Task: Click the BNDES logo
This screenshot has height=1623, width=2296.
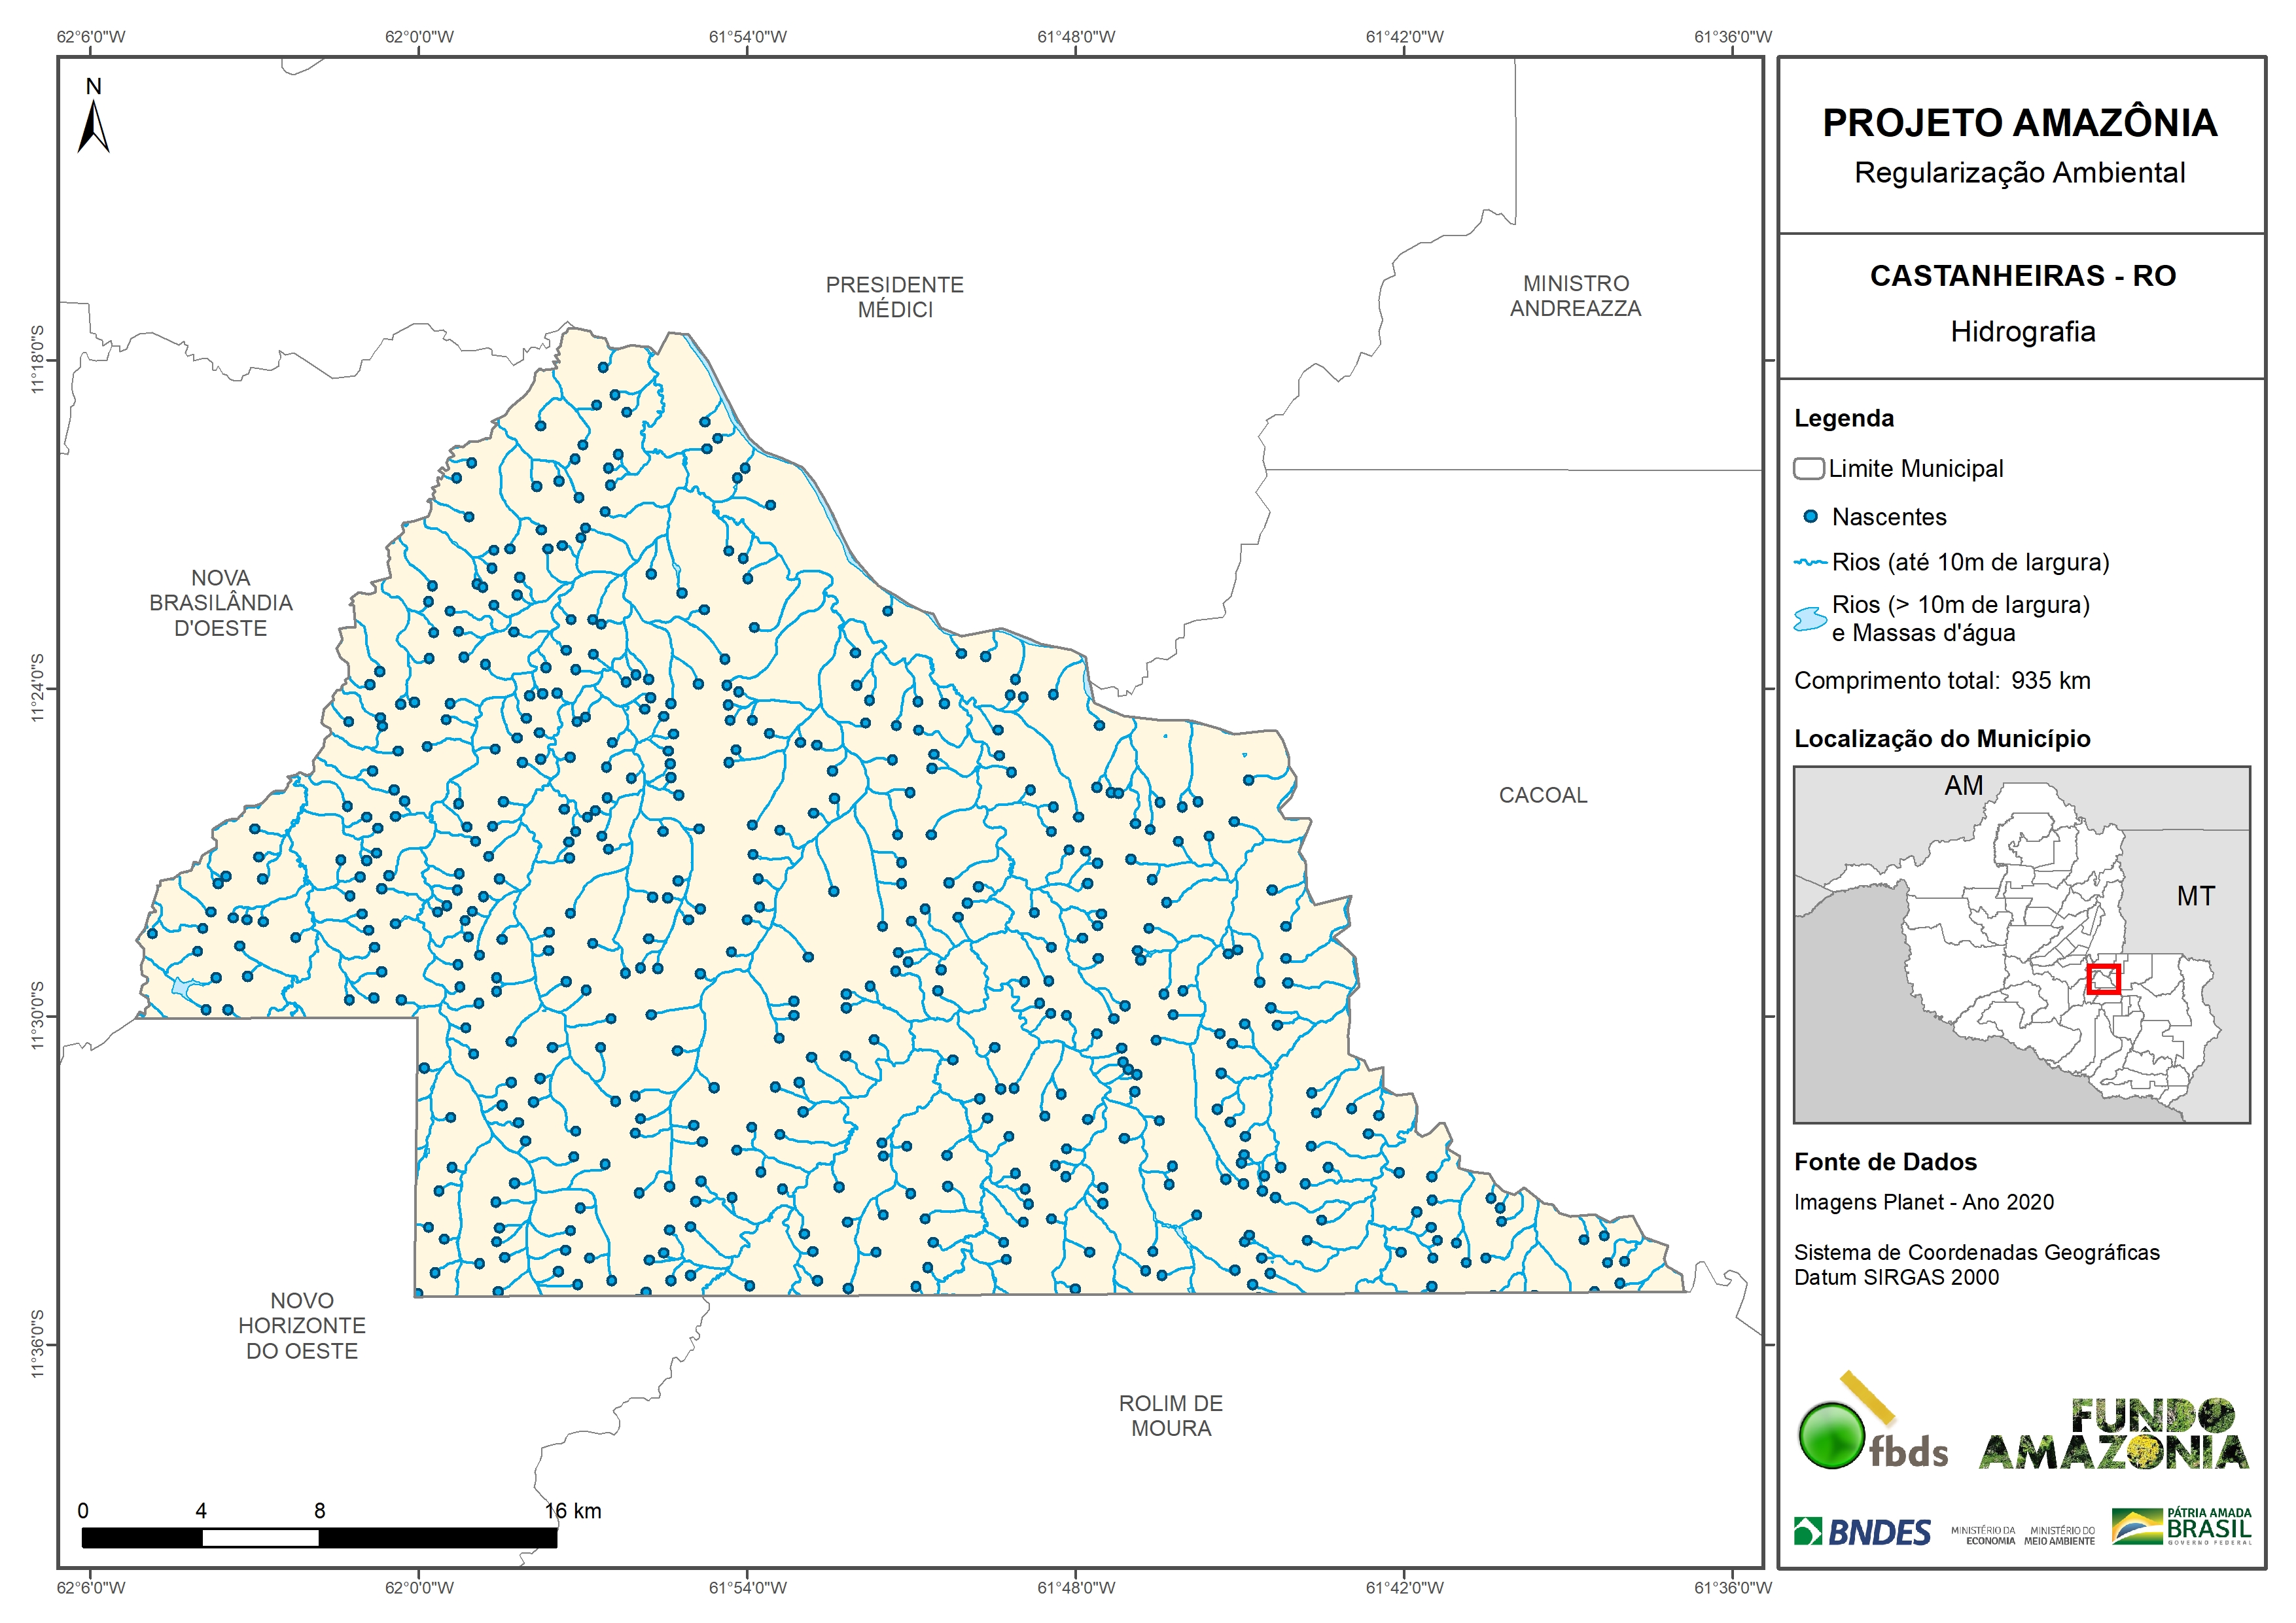Action: click(x=1862, y=1532)
